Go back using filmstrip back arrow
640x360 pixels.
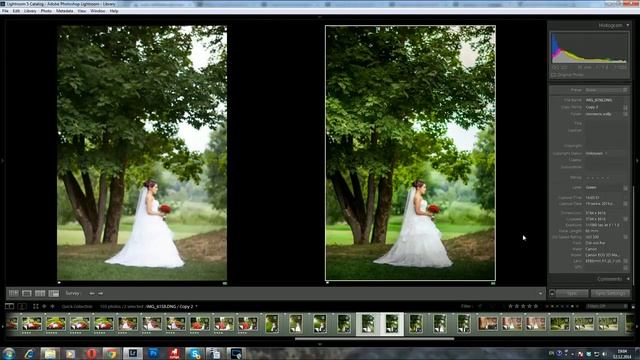[x=44, y=306]
